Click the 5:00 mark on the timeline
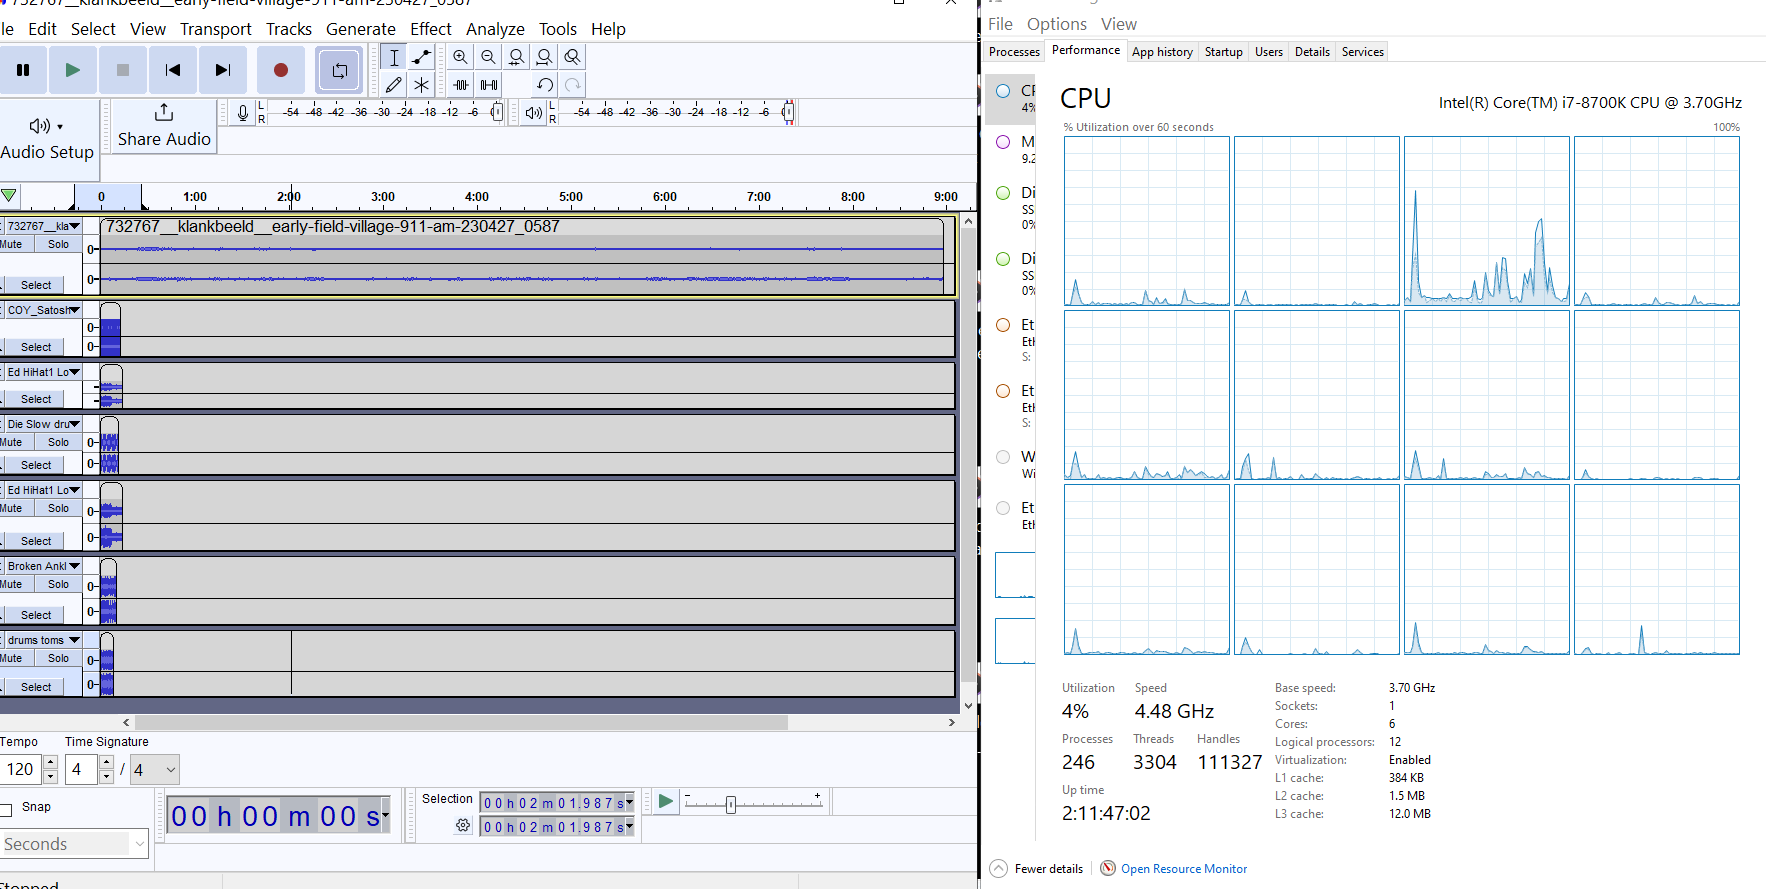The image size is (1766, 889). pyautogui.click(x=571, y=197)
